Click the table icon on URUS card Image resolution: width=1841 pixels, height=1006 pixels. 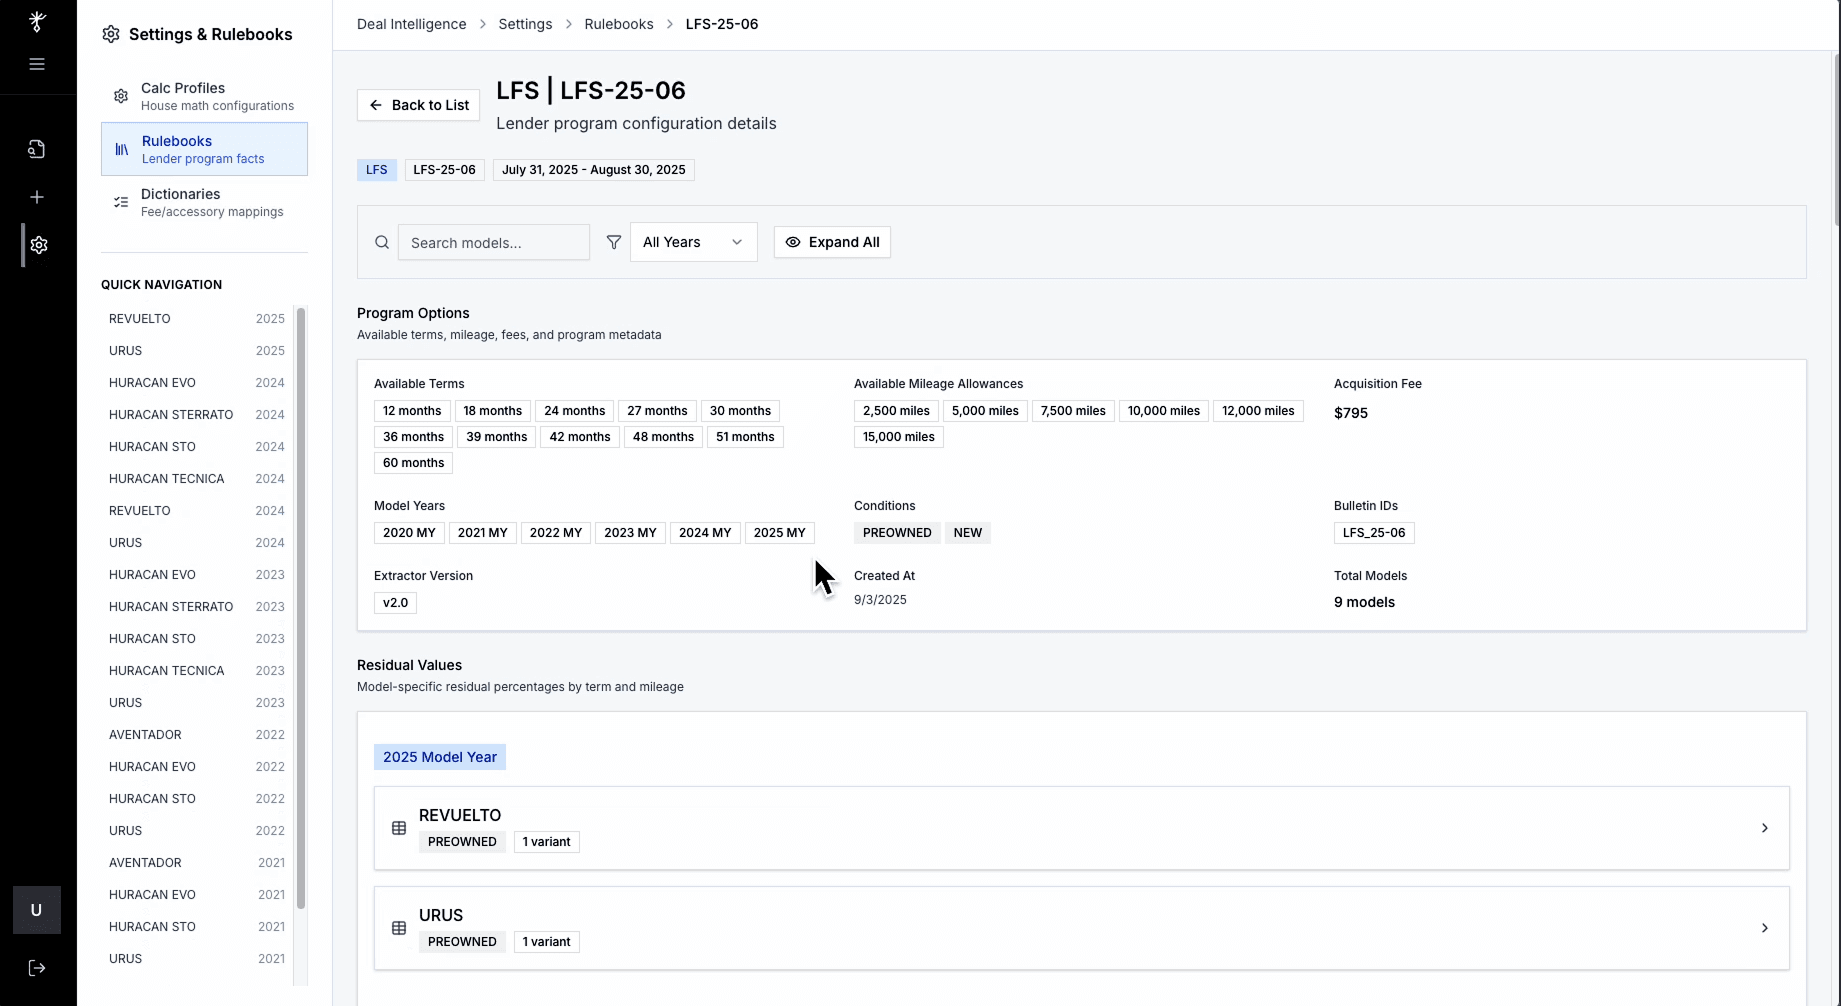(x=399, y=928)
